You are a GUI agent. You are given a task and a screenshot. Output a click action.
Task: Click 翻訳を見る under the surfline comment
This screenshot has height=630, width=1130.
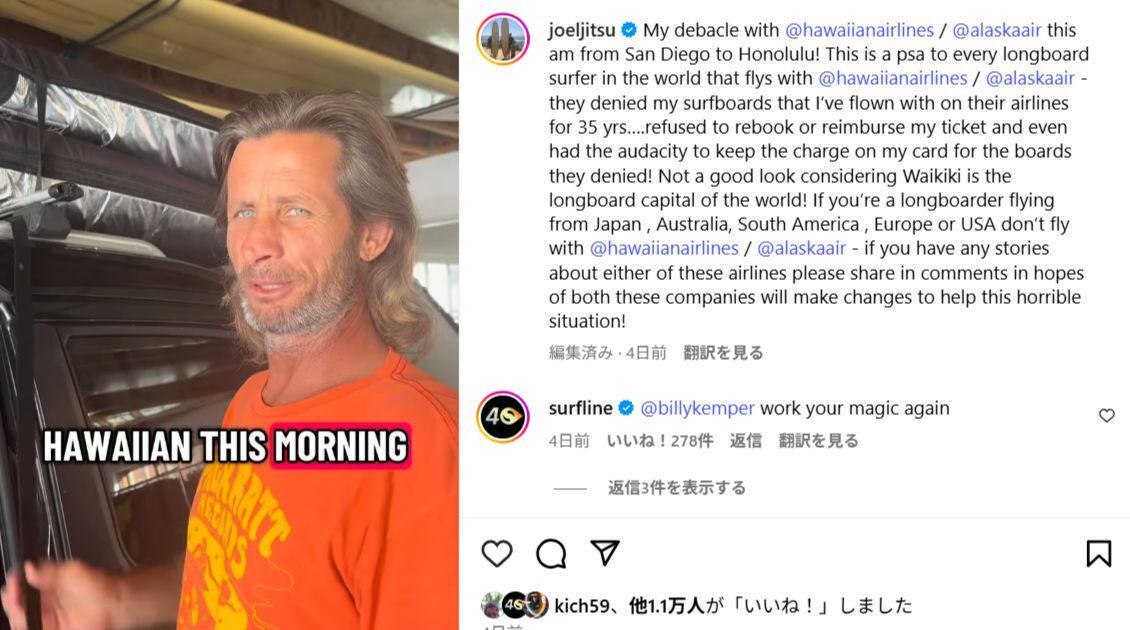[818, 440]
